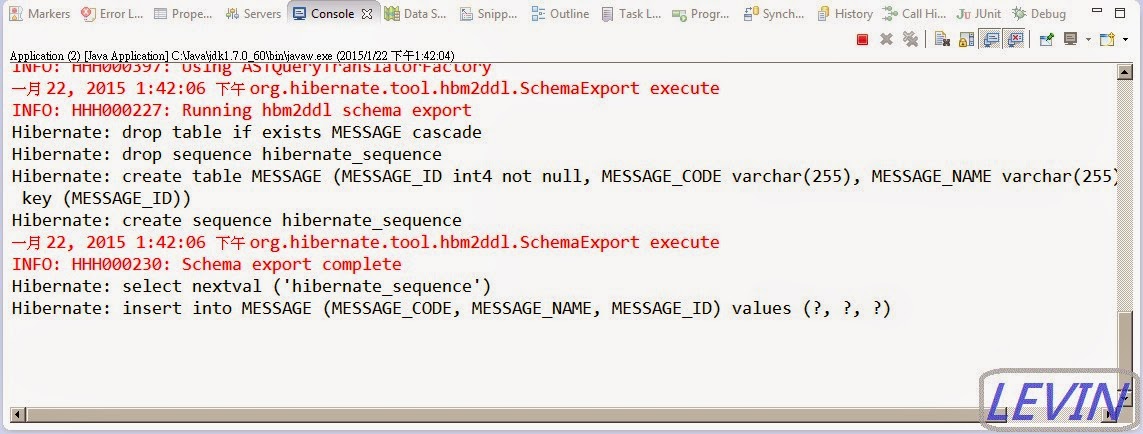Click Remove Launch gray X icon

point(886,40)
